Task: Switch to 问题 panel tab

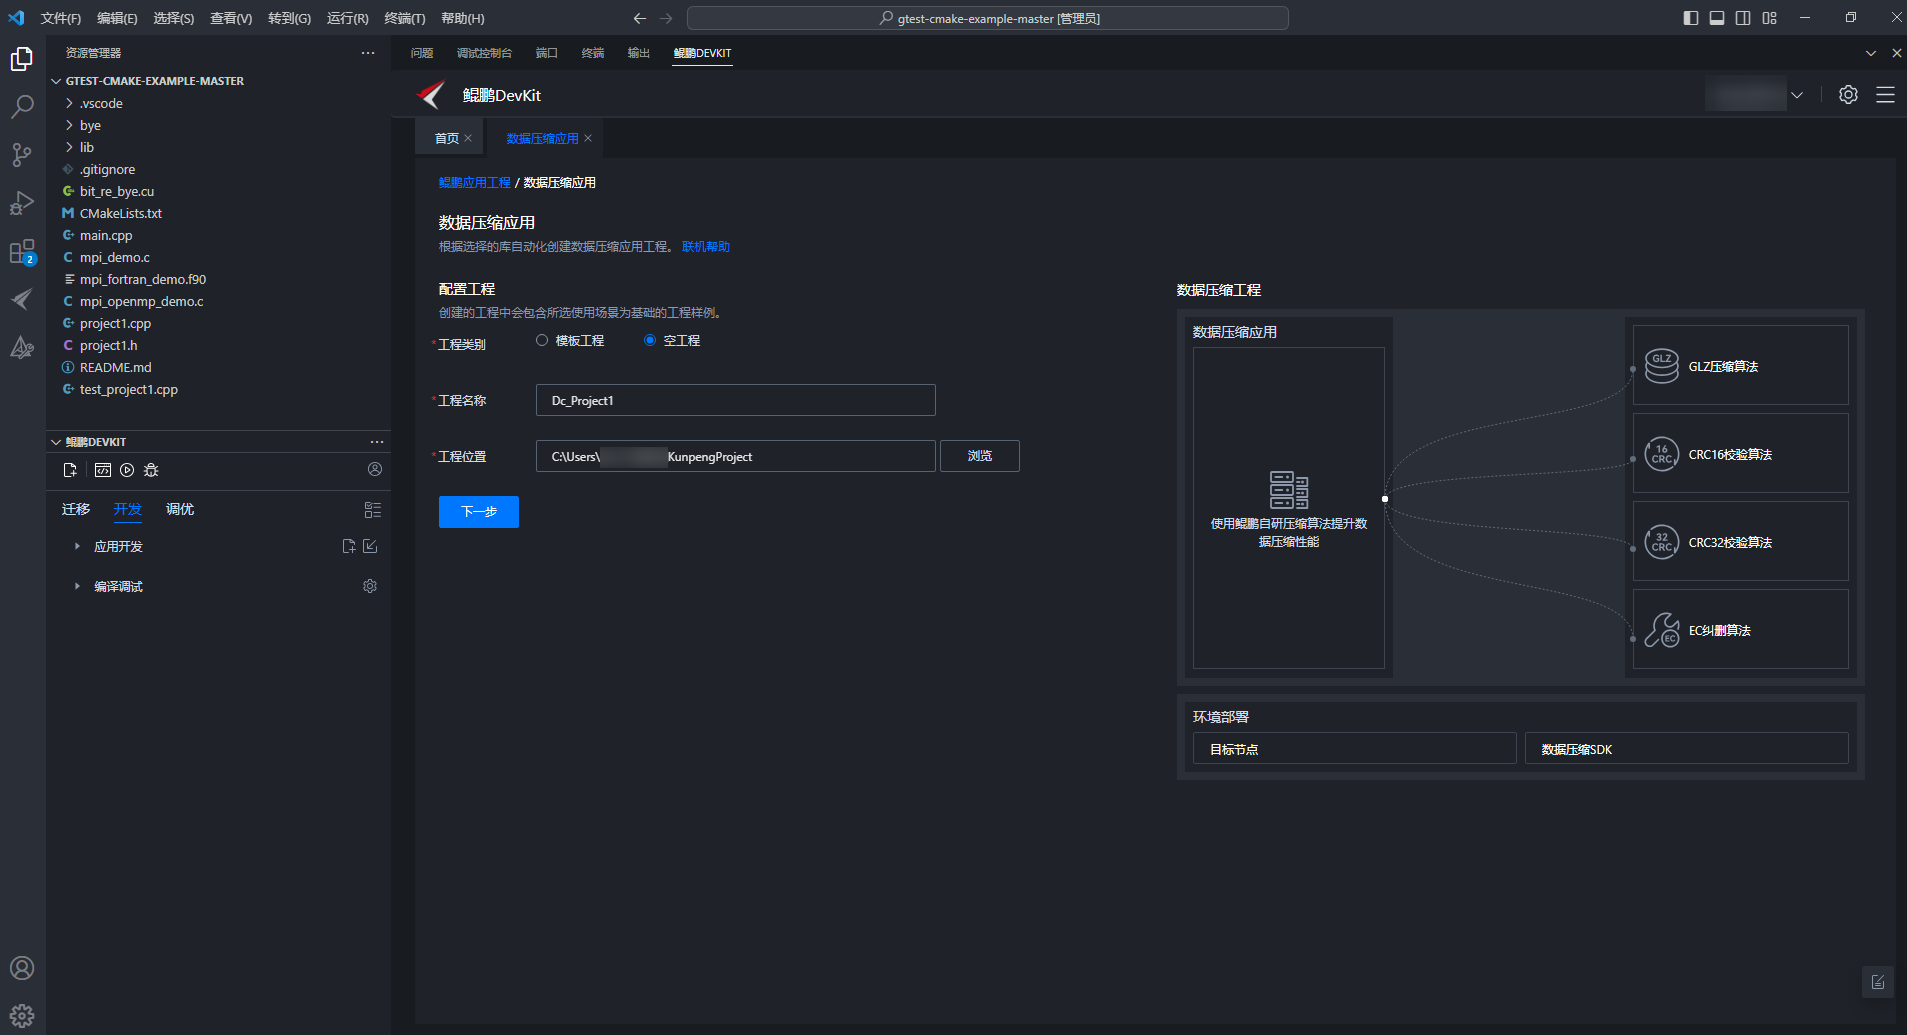Action: [422, 53]
